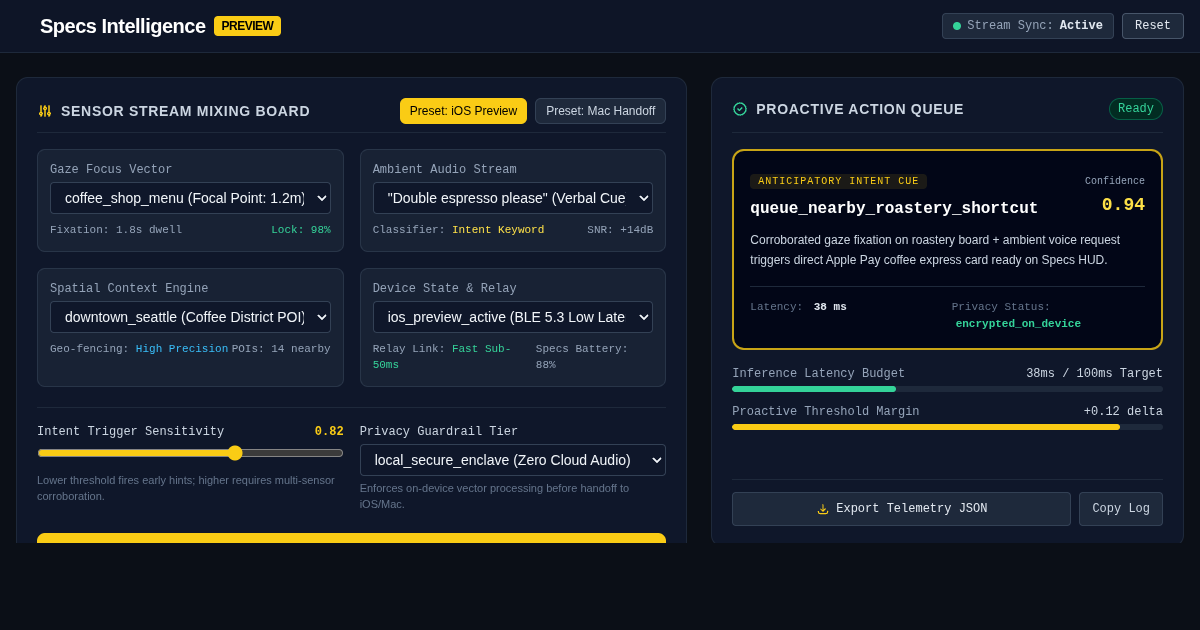Click the mixing board sliders icon
This screenshot has height=630, width=1200.
[45, 111]
